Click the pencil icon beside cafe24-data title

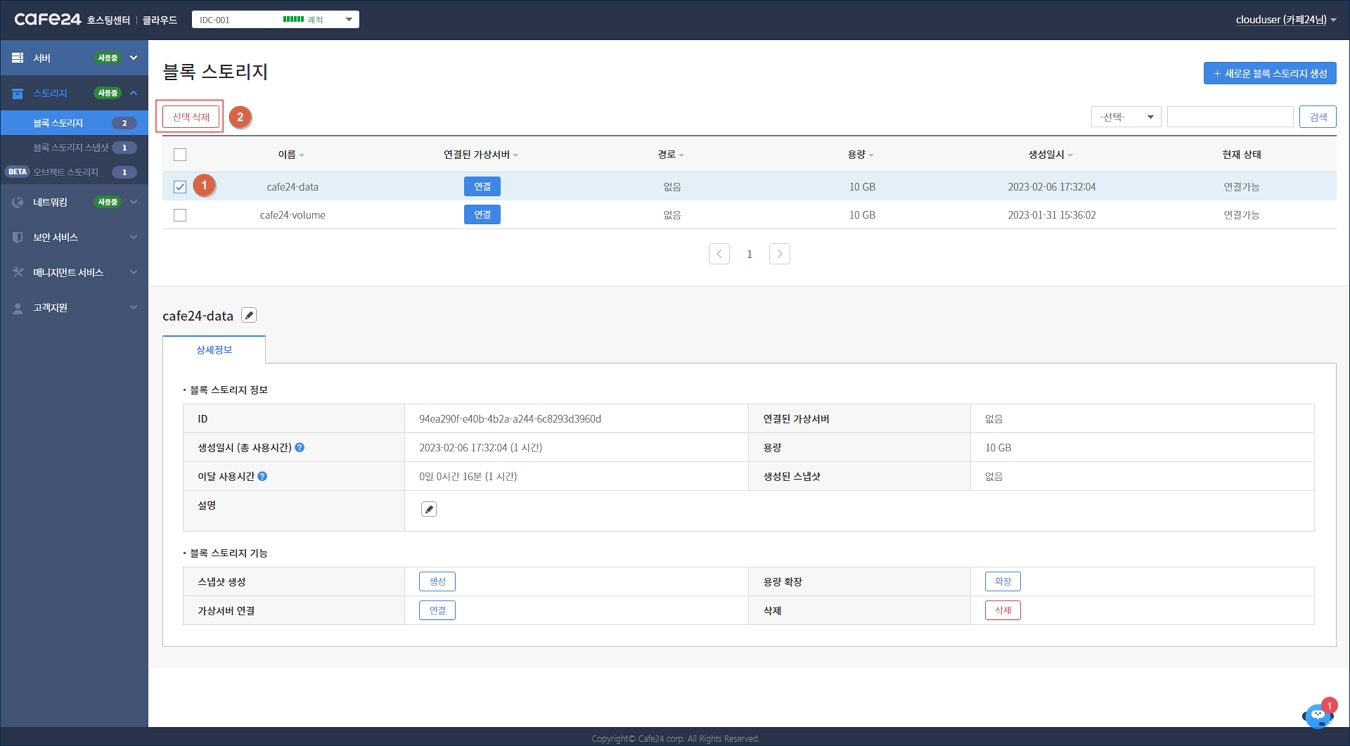[249, 315]
